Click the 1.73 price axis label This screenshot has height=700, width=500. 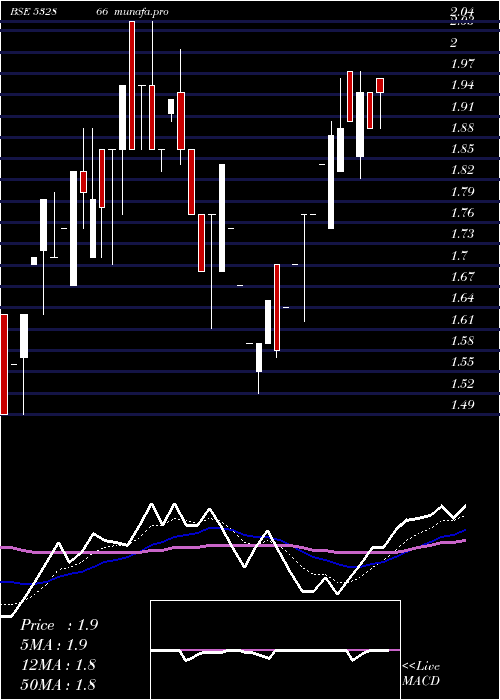462,234
